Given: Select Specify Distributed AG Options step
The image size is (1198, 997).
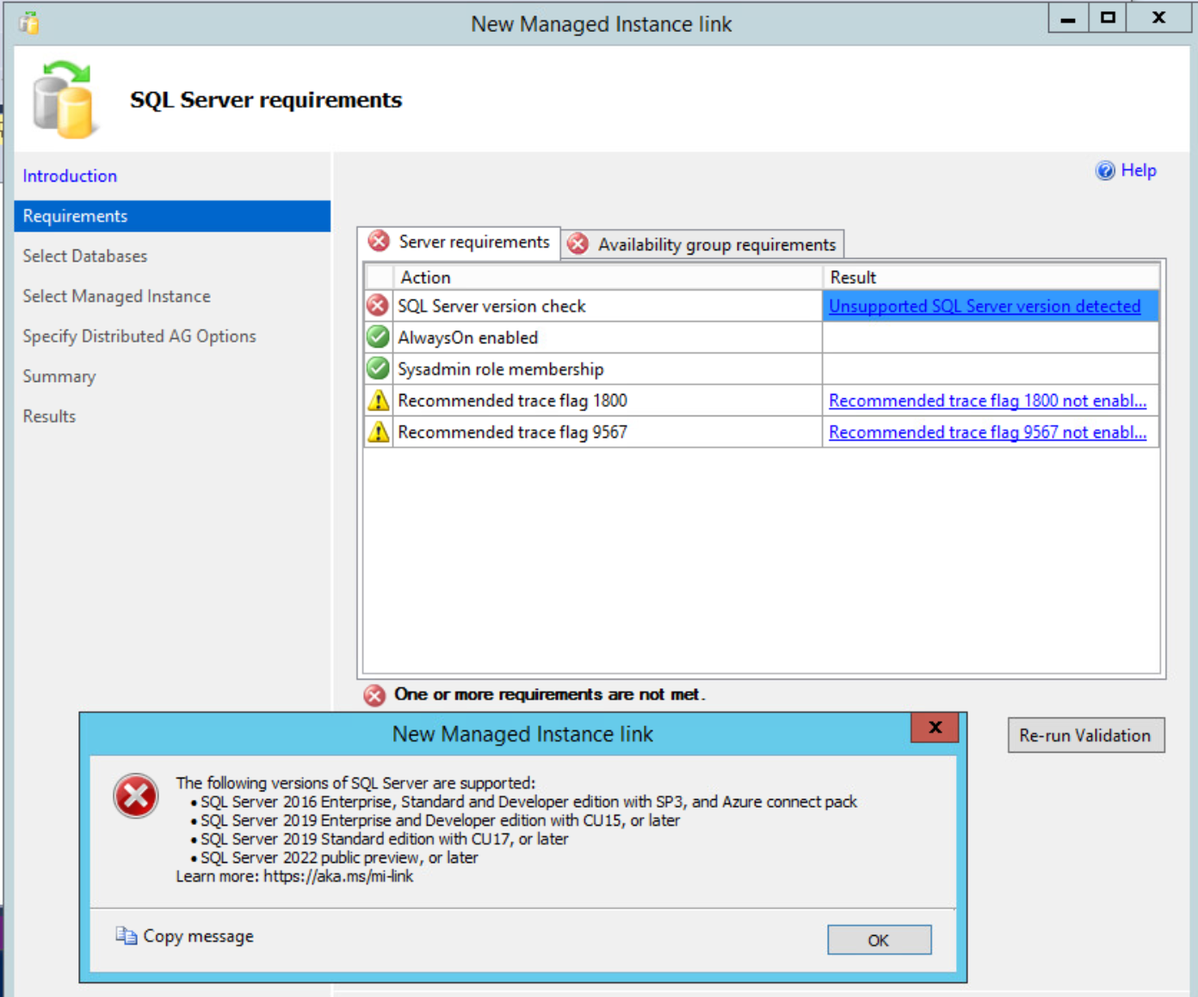Looking at the screenshot, I should 139,336.
